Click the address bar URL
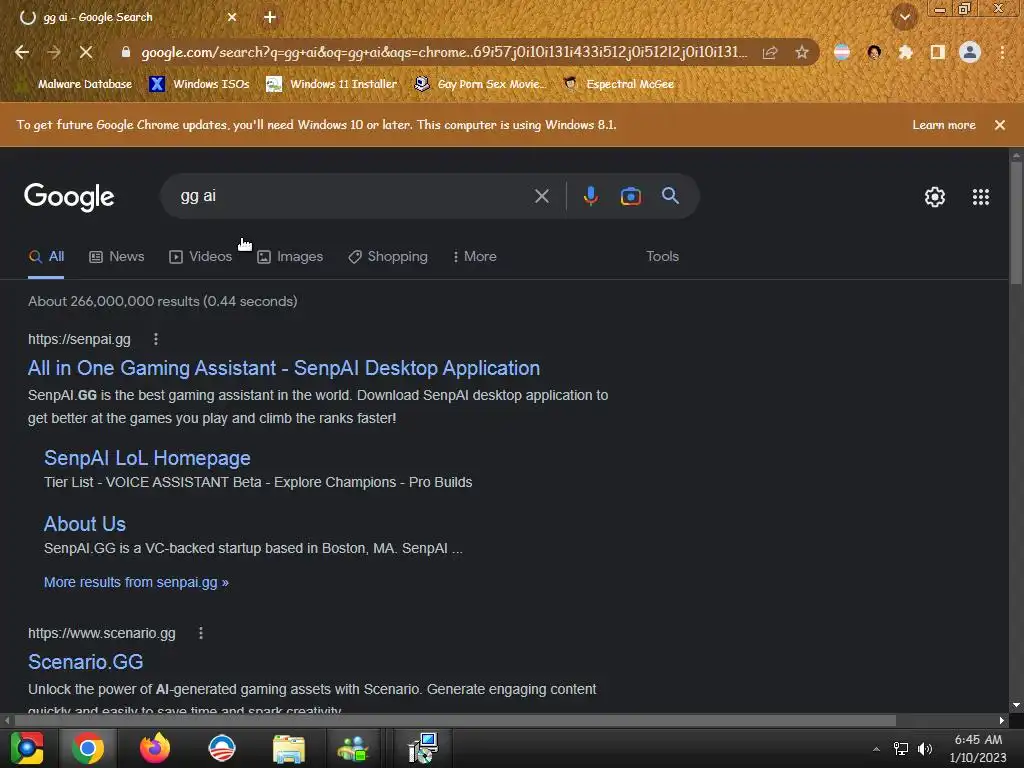Screen dimensions: 1024x768 444,52
